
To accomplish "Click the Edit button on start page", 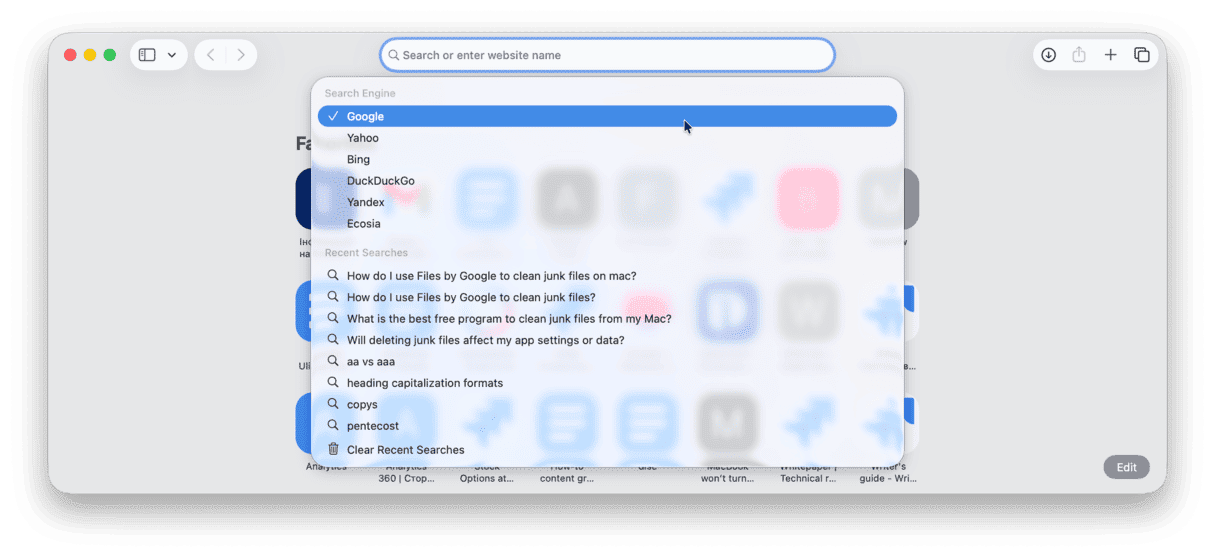I will pyautogui.click(x=1126, y=467).
